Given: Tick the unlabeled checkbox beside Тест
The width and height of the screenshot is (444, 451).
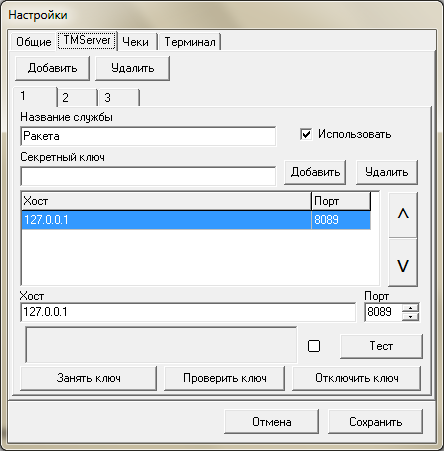Looking at the screenshot, I should pos(314,346).
